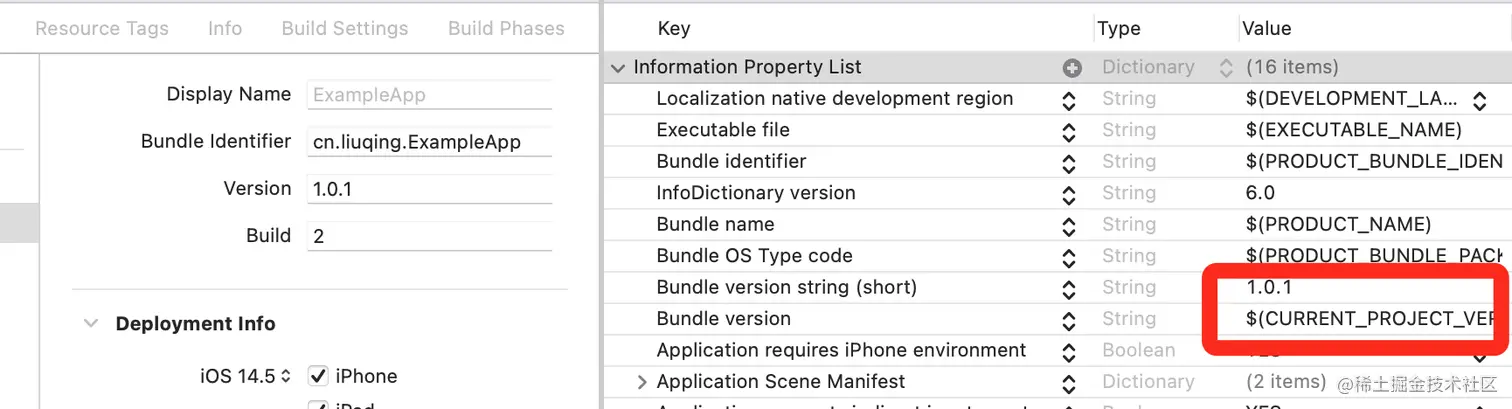This screenshot has height=409, width=1512.
Task: Select the Bundle version string (short) row
Action: pyautogui.click(x=786, y=288)
